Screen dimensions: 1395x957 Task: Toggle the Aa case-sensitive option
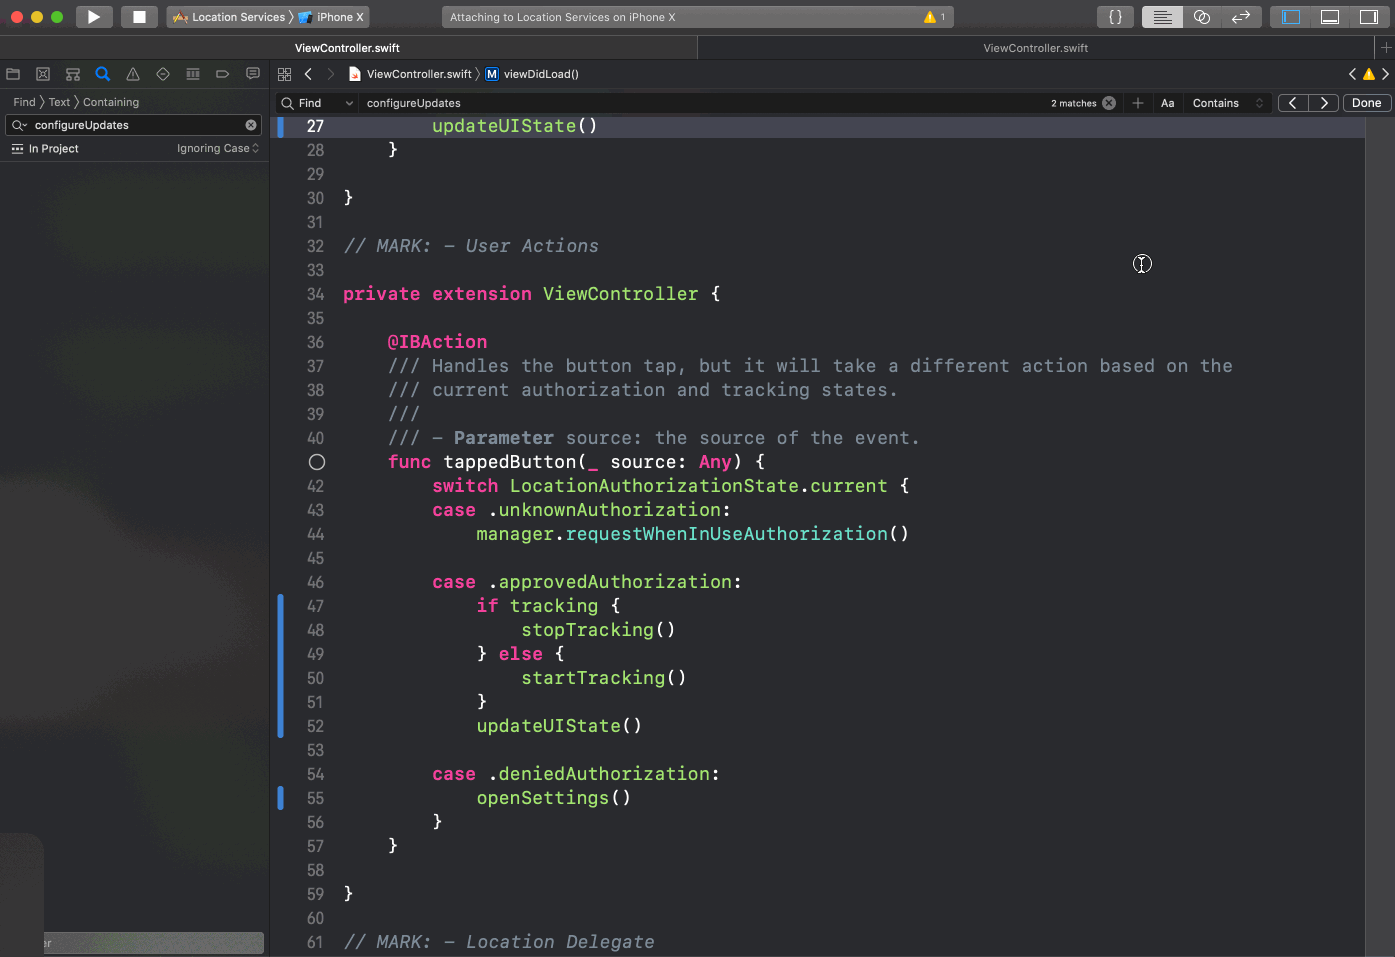[x=1167, y=103]
